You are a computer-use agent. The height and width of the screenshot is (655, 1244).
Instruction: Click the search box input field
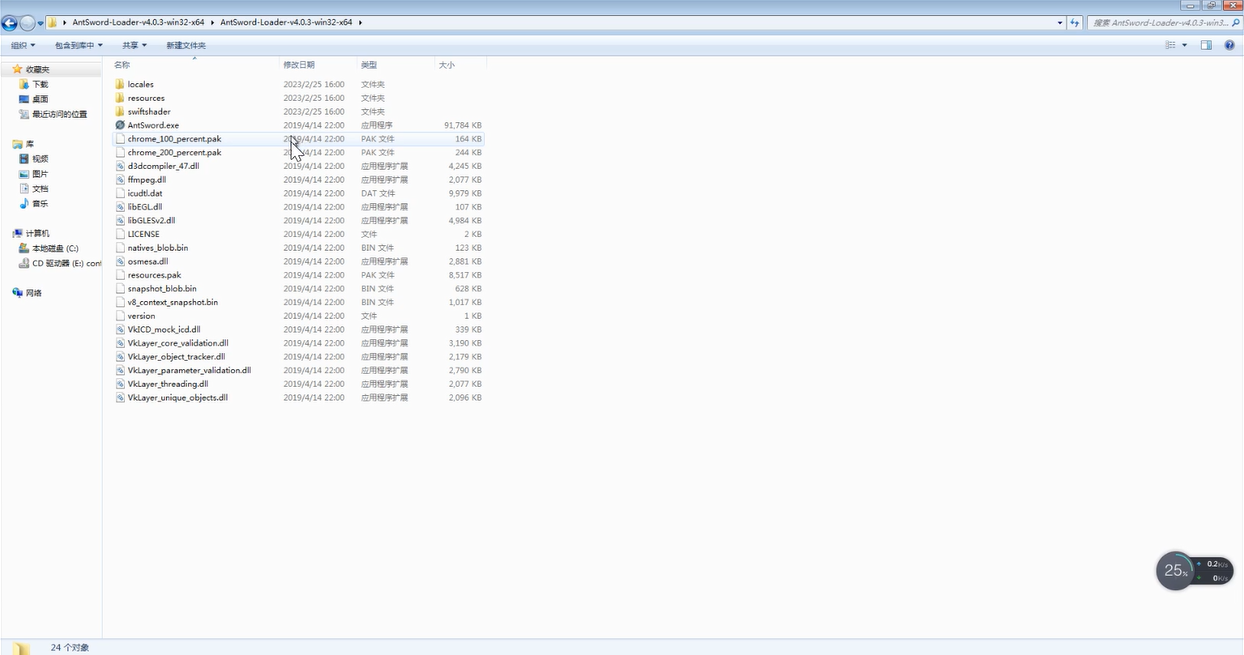[1158, 22]
